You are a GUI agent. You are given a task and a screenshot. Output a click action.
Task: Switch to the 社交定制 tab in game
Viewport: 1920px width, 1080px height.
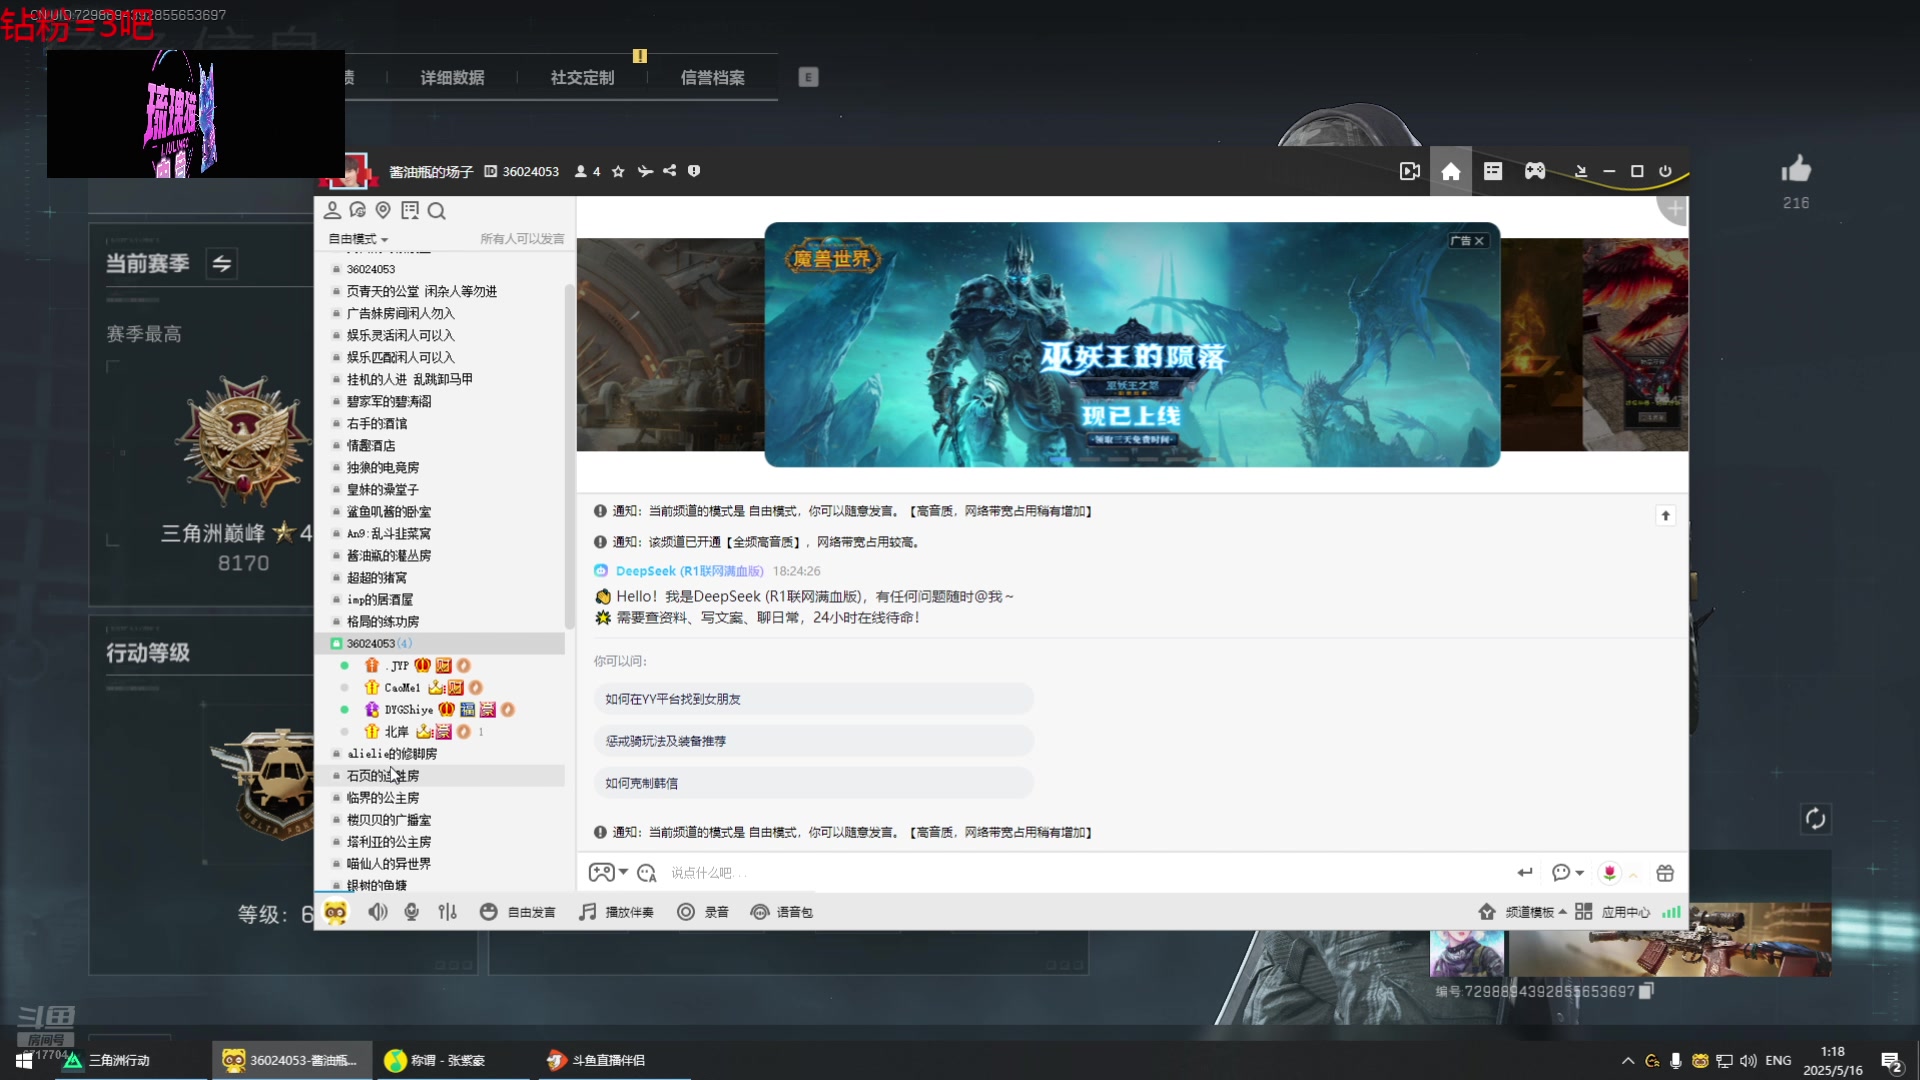582,77
